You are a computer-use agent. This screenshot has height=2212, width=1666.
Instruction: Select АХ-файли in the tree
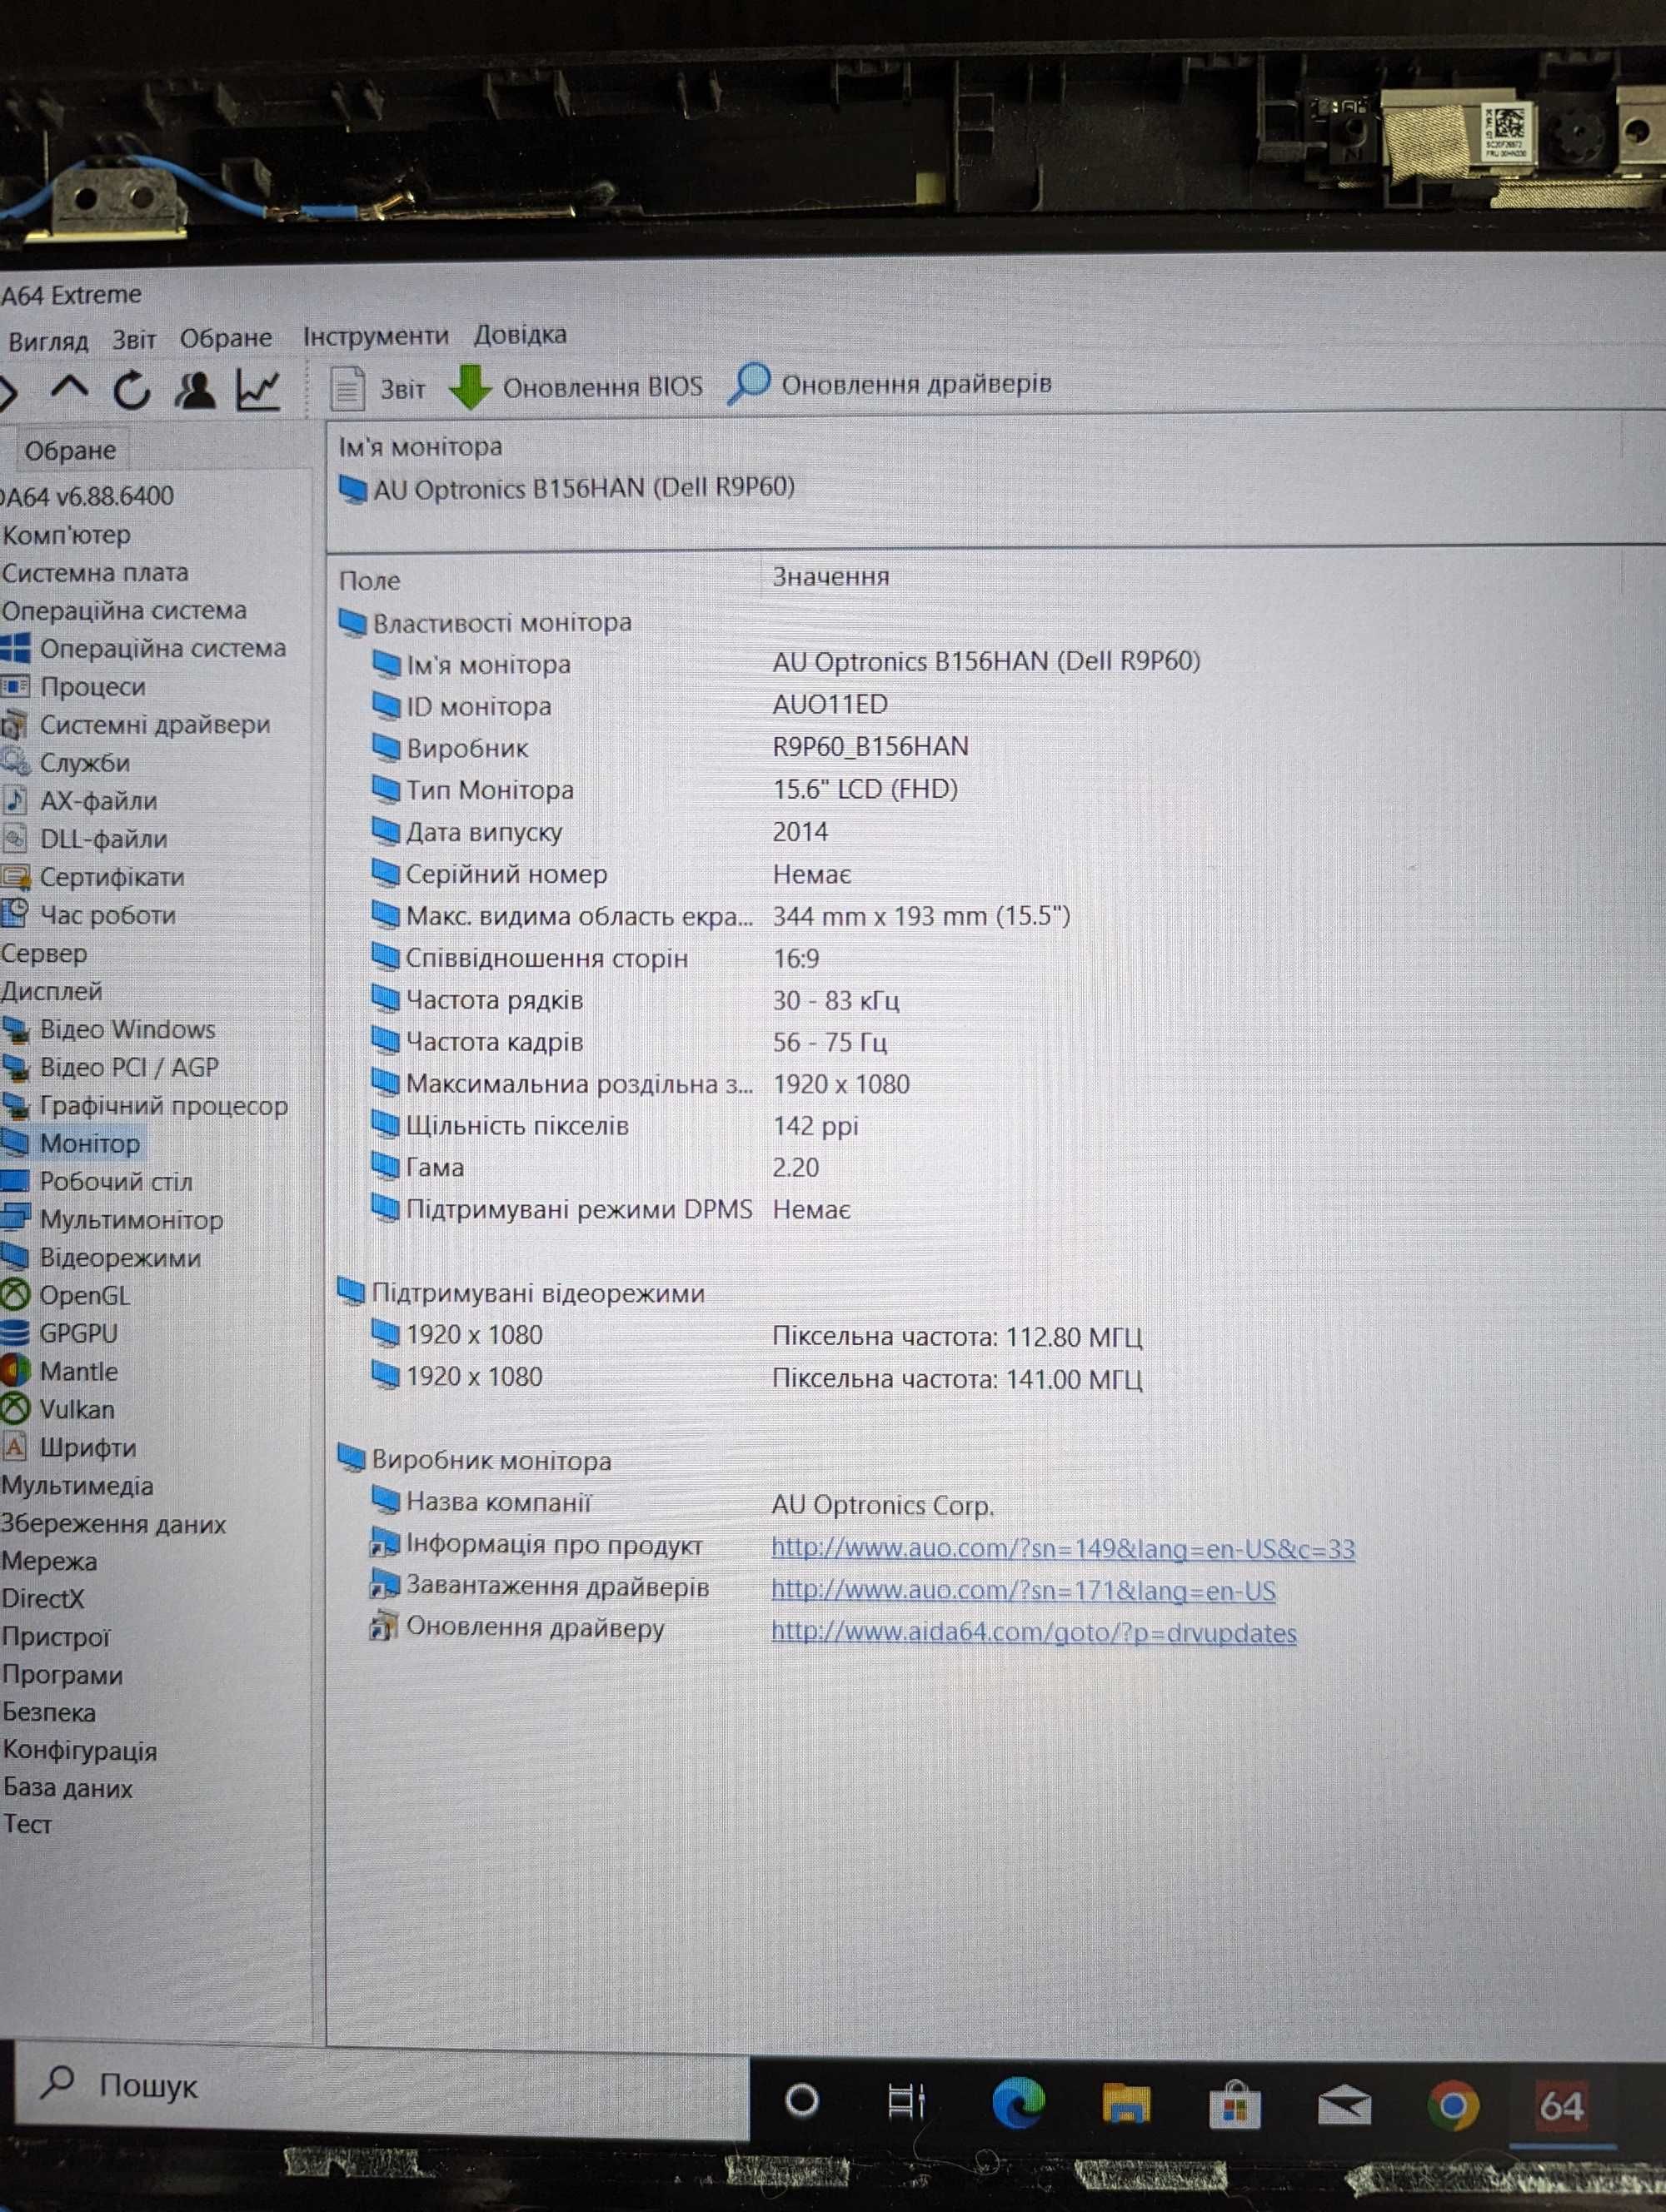(x=81, y=800)
